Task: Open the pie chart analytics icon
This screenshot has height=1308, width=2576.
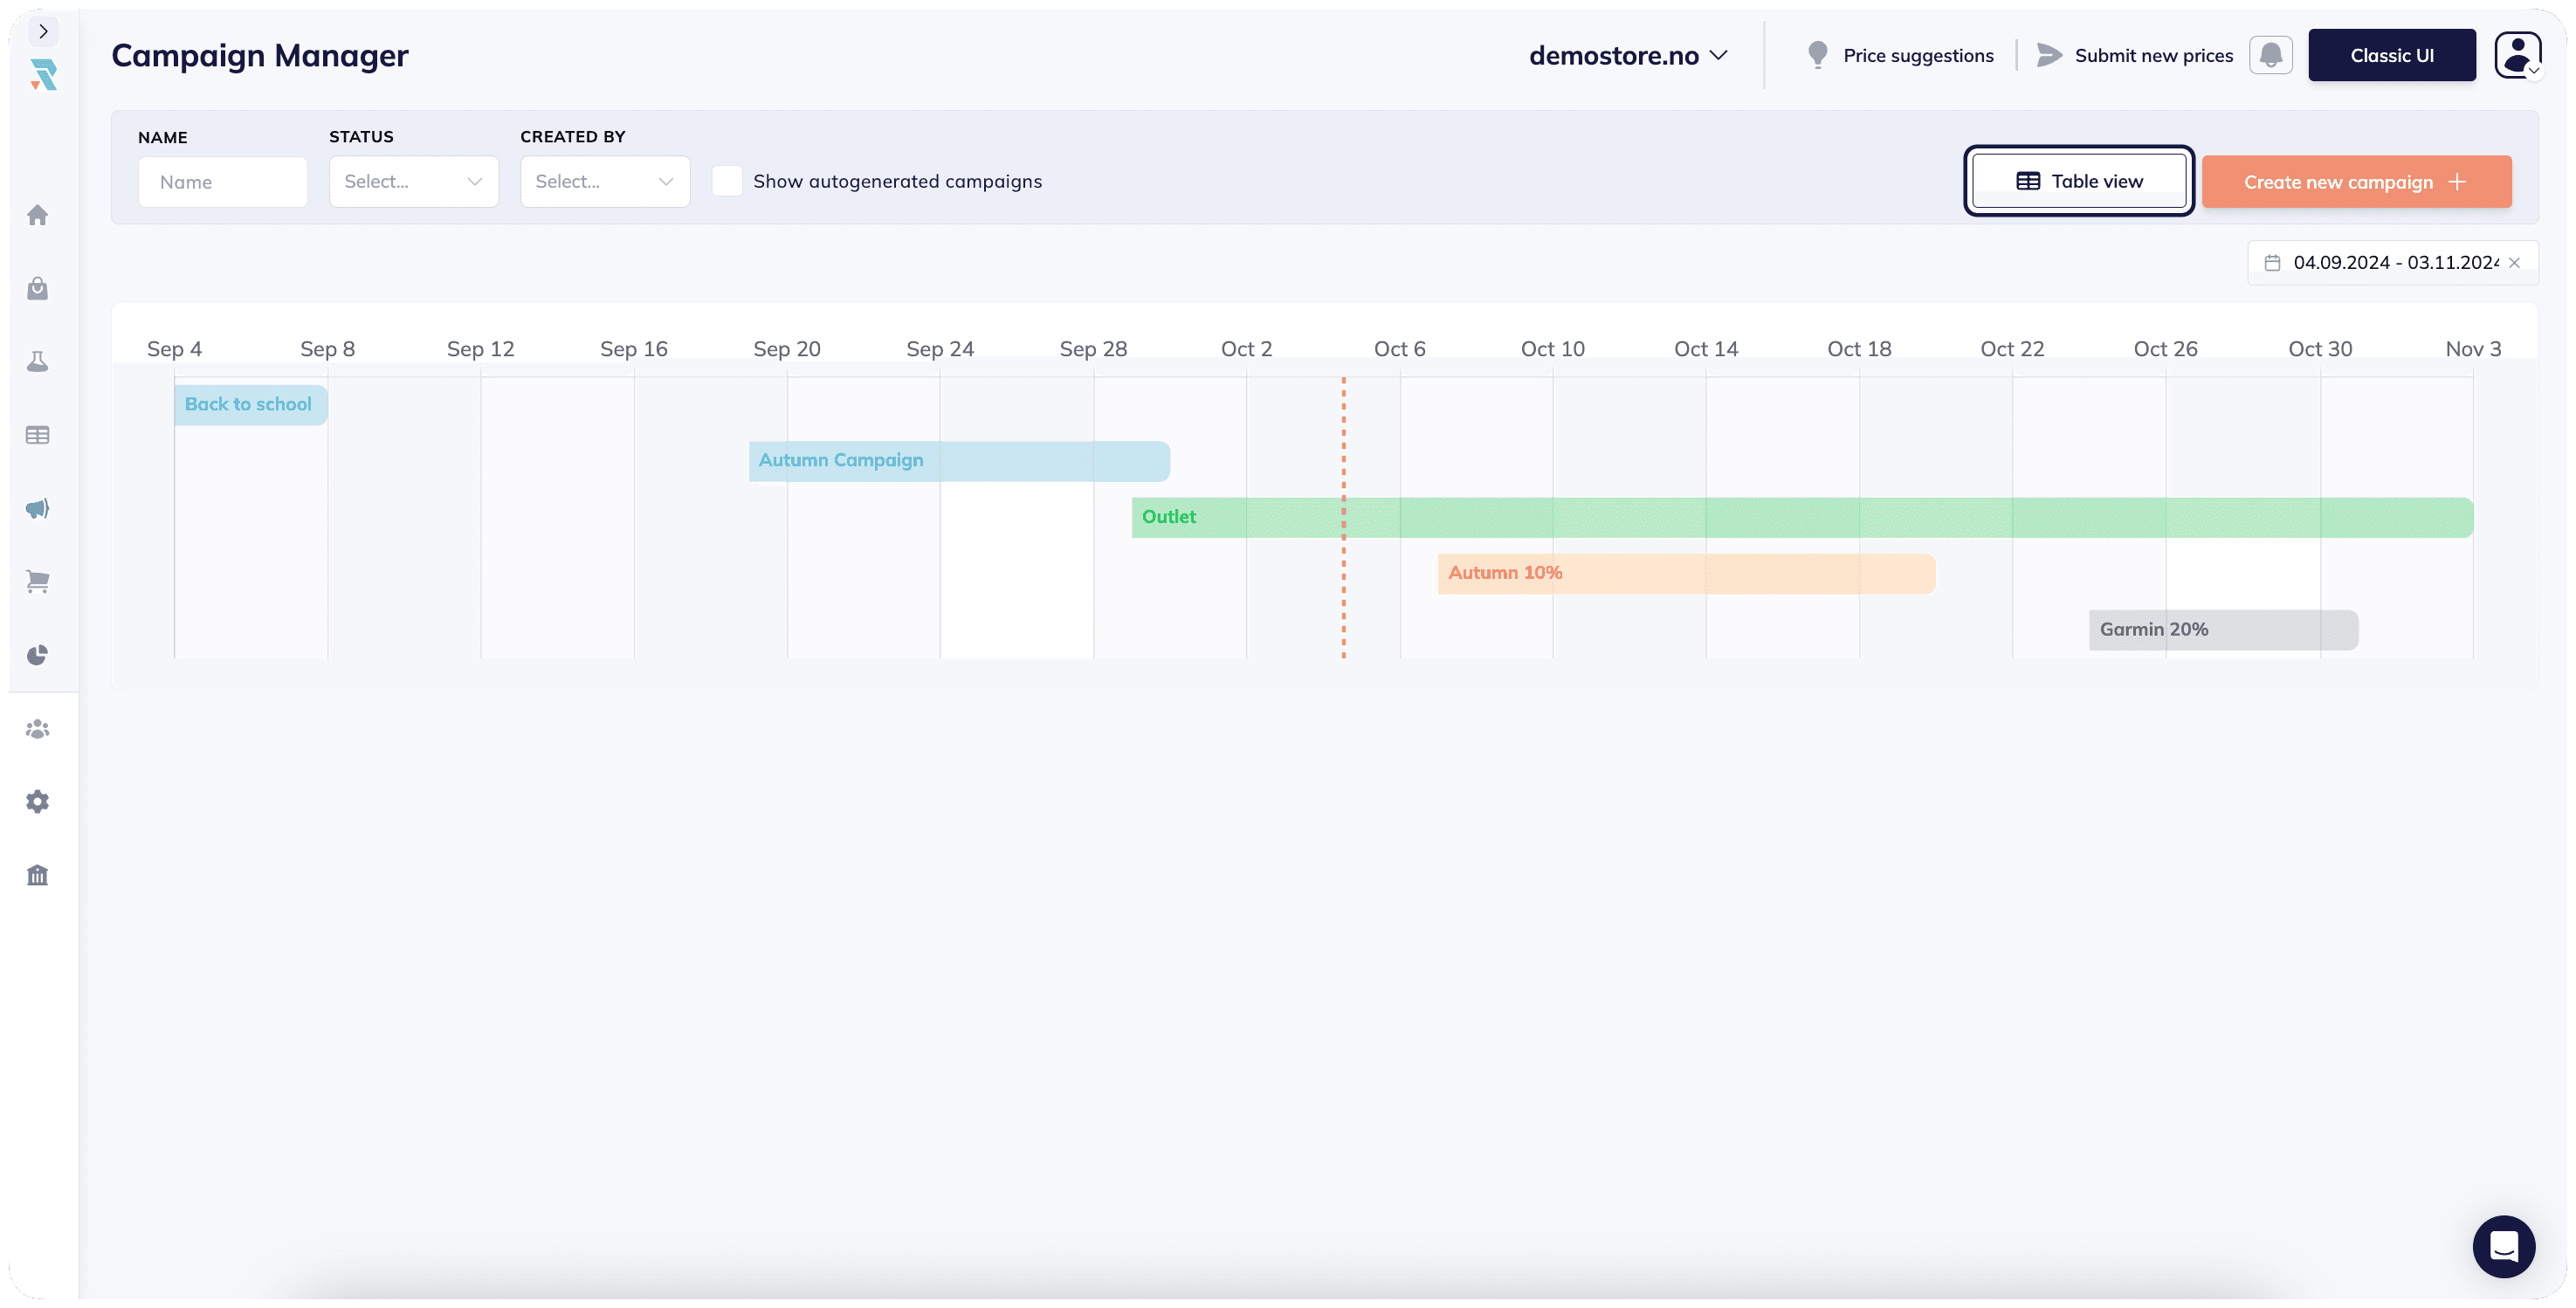Action: pos(38,655)
